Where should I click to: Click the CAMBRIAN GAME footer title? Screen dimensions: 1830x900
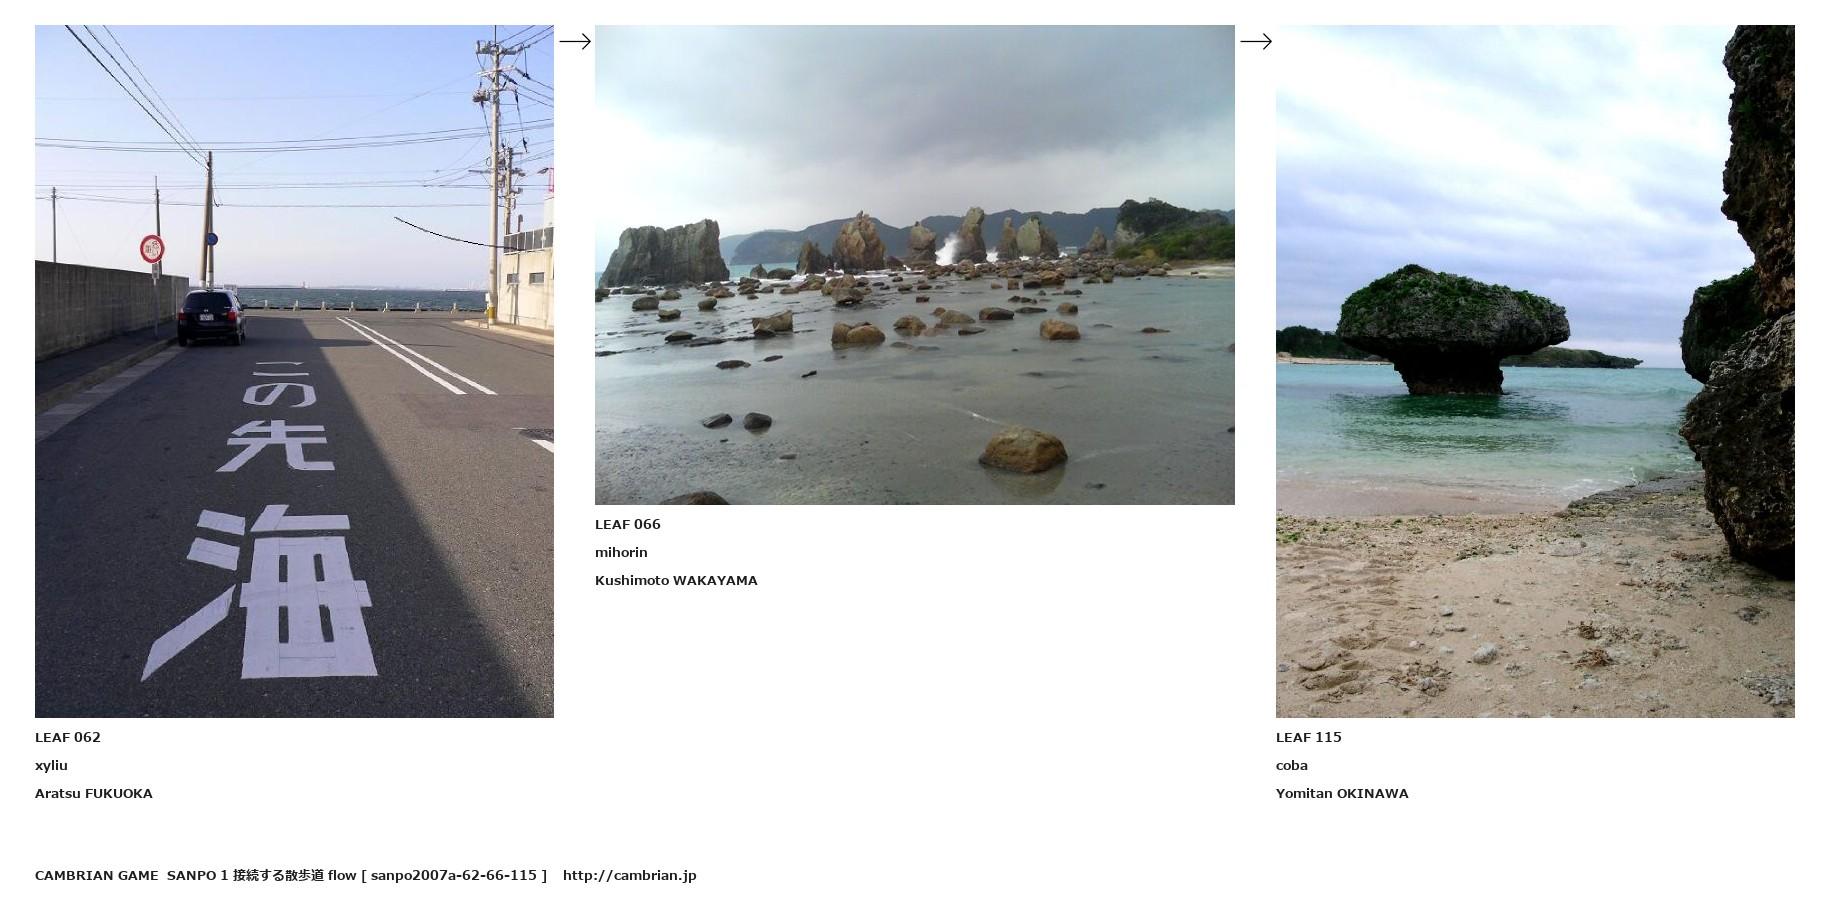pyautogui.click(x=96, y=875)
